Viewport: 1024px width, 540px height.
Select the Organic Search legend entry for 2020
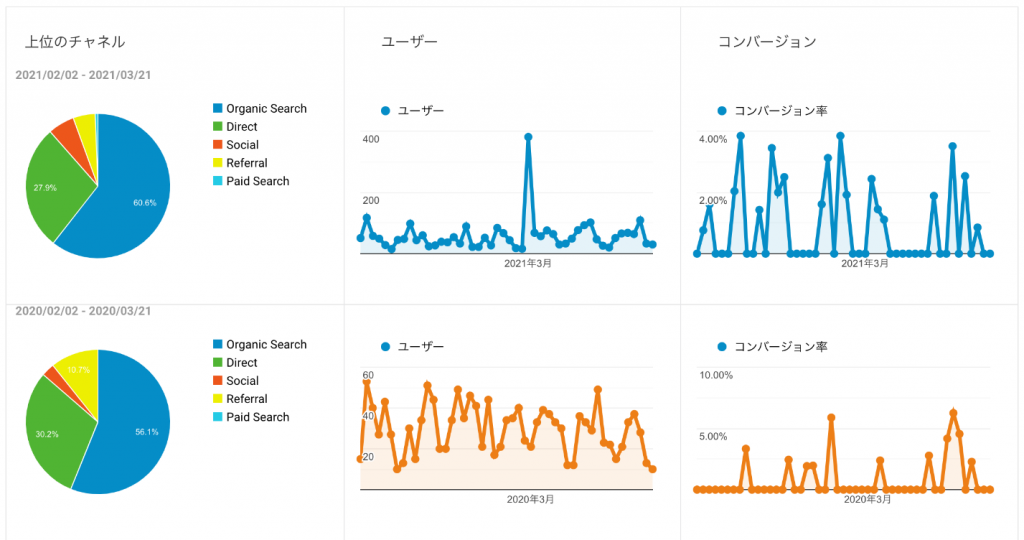[x=266, y=345]
